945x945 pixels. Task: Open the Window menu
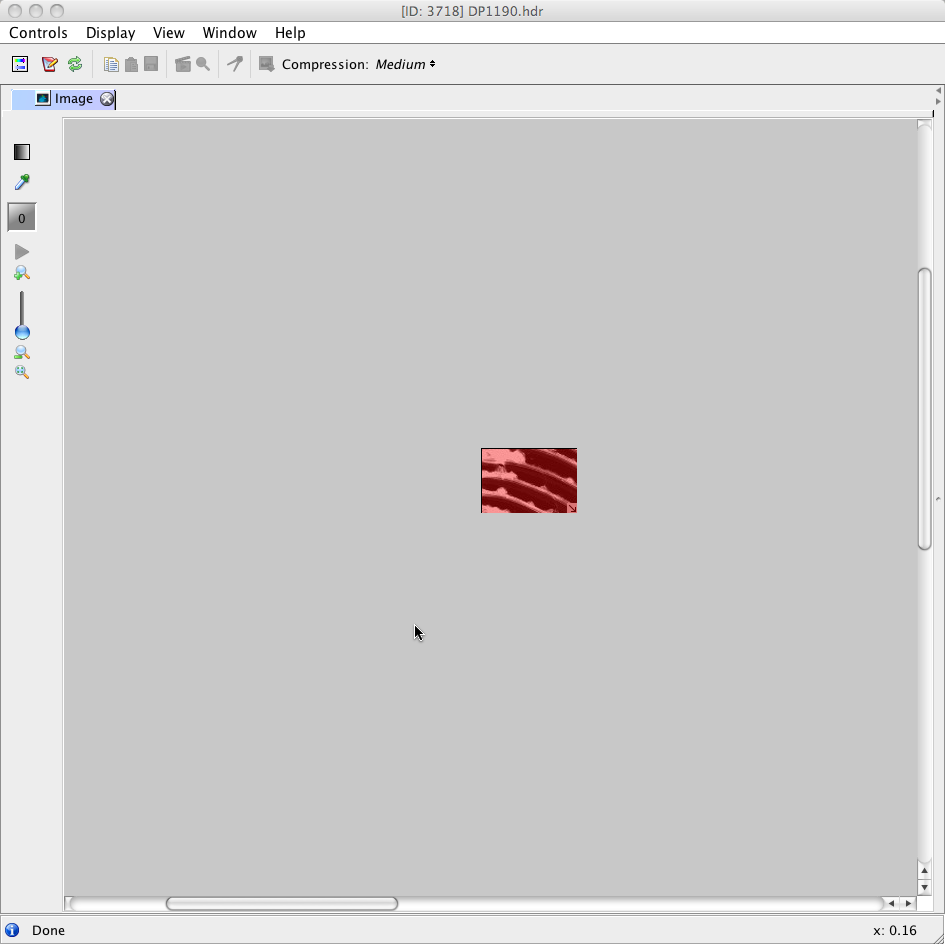click(x=230, y=33)
